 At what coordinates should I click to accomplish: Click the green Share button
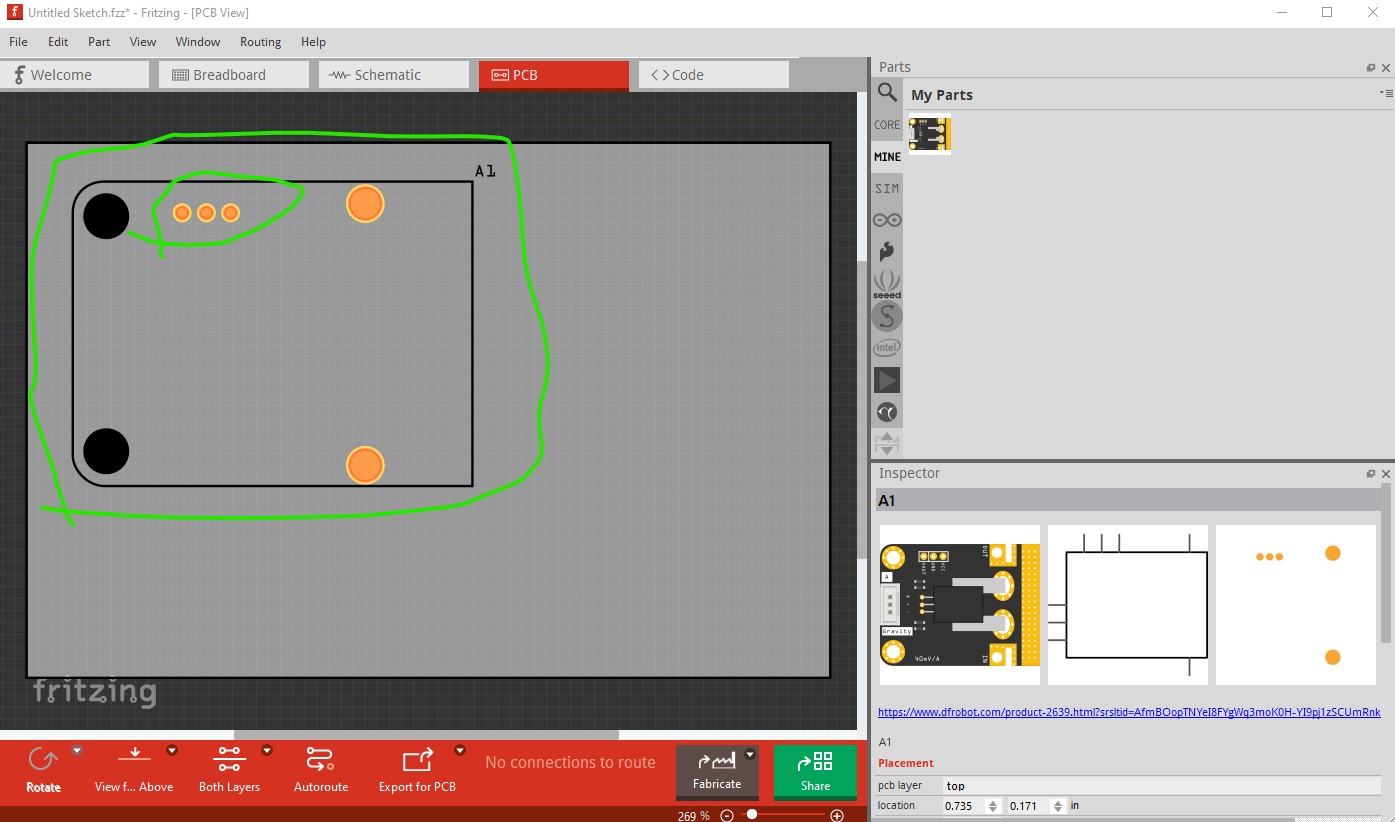point(815,772)
